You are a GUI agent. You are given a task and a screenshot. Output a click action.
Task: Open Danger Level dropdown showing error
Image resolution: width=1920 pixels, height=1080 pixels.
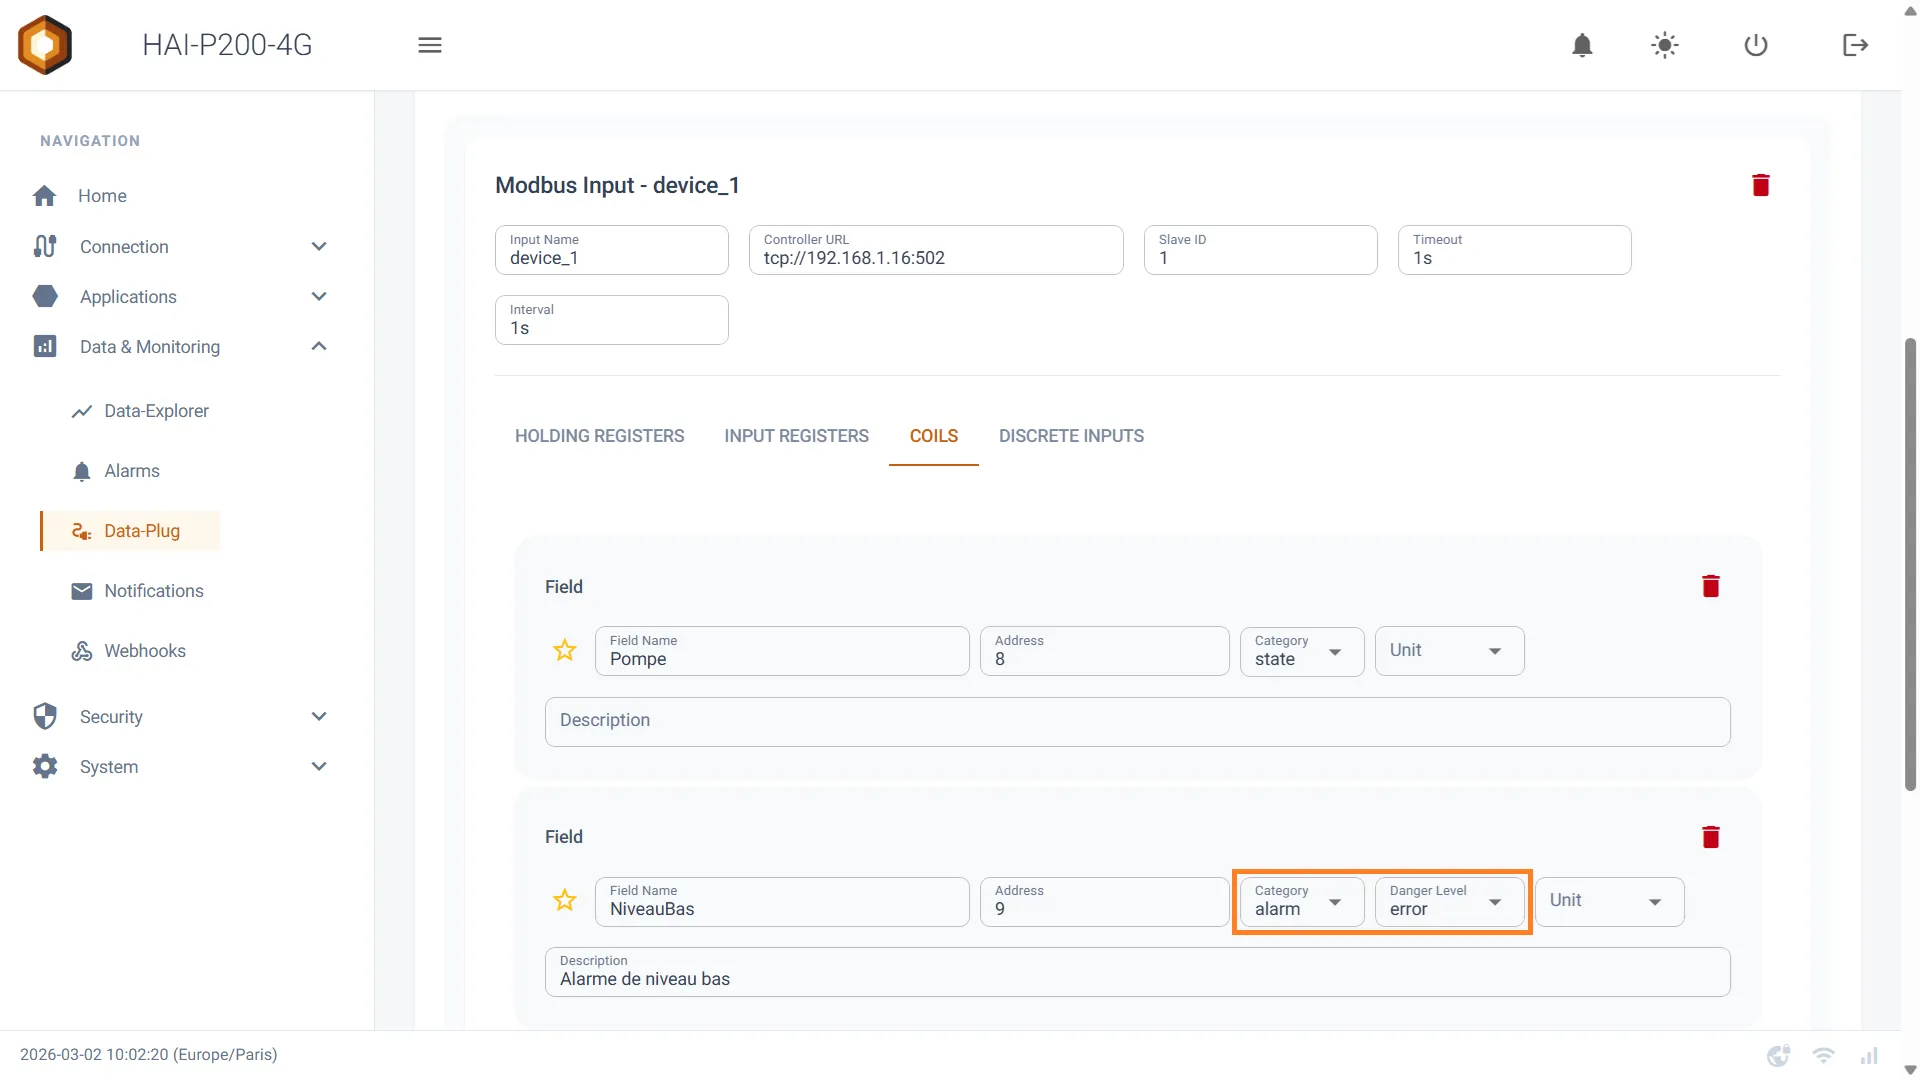[1449, 901]
